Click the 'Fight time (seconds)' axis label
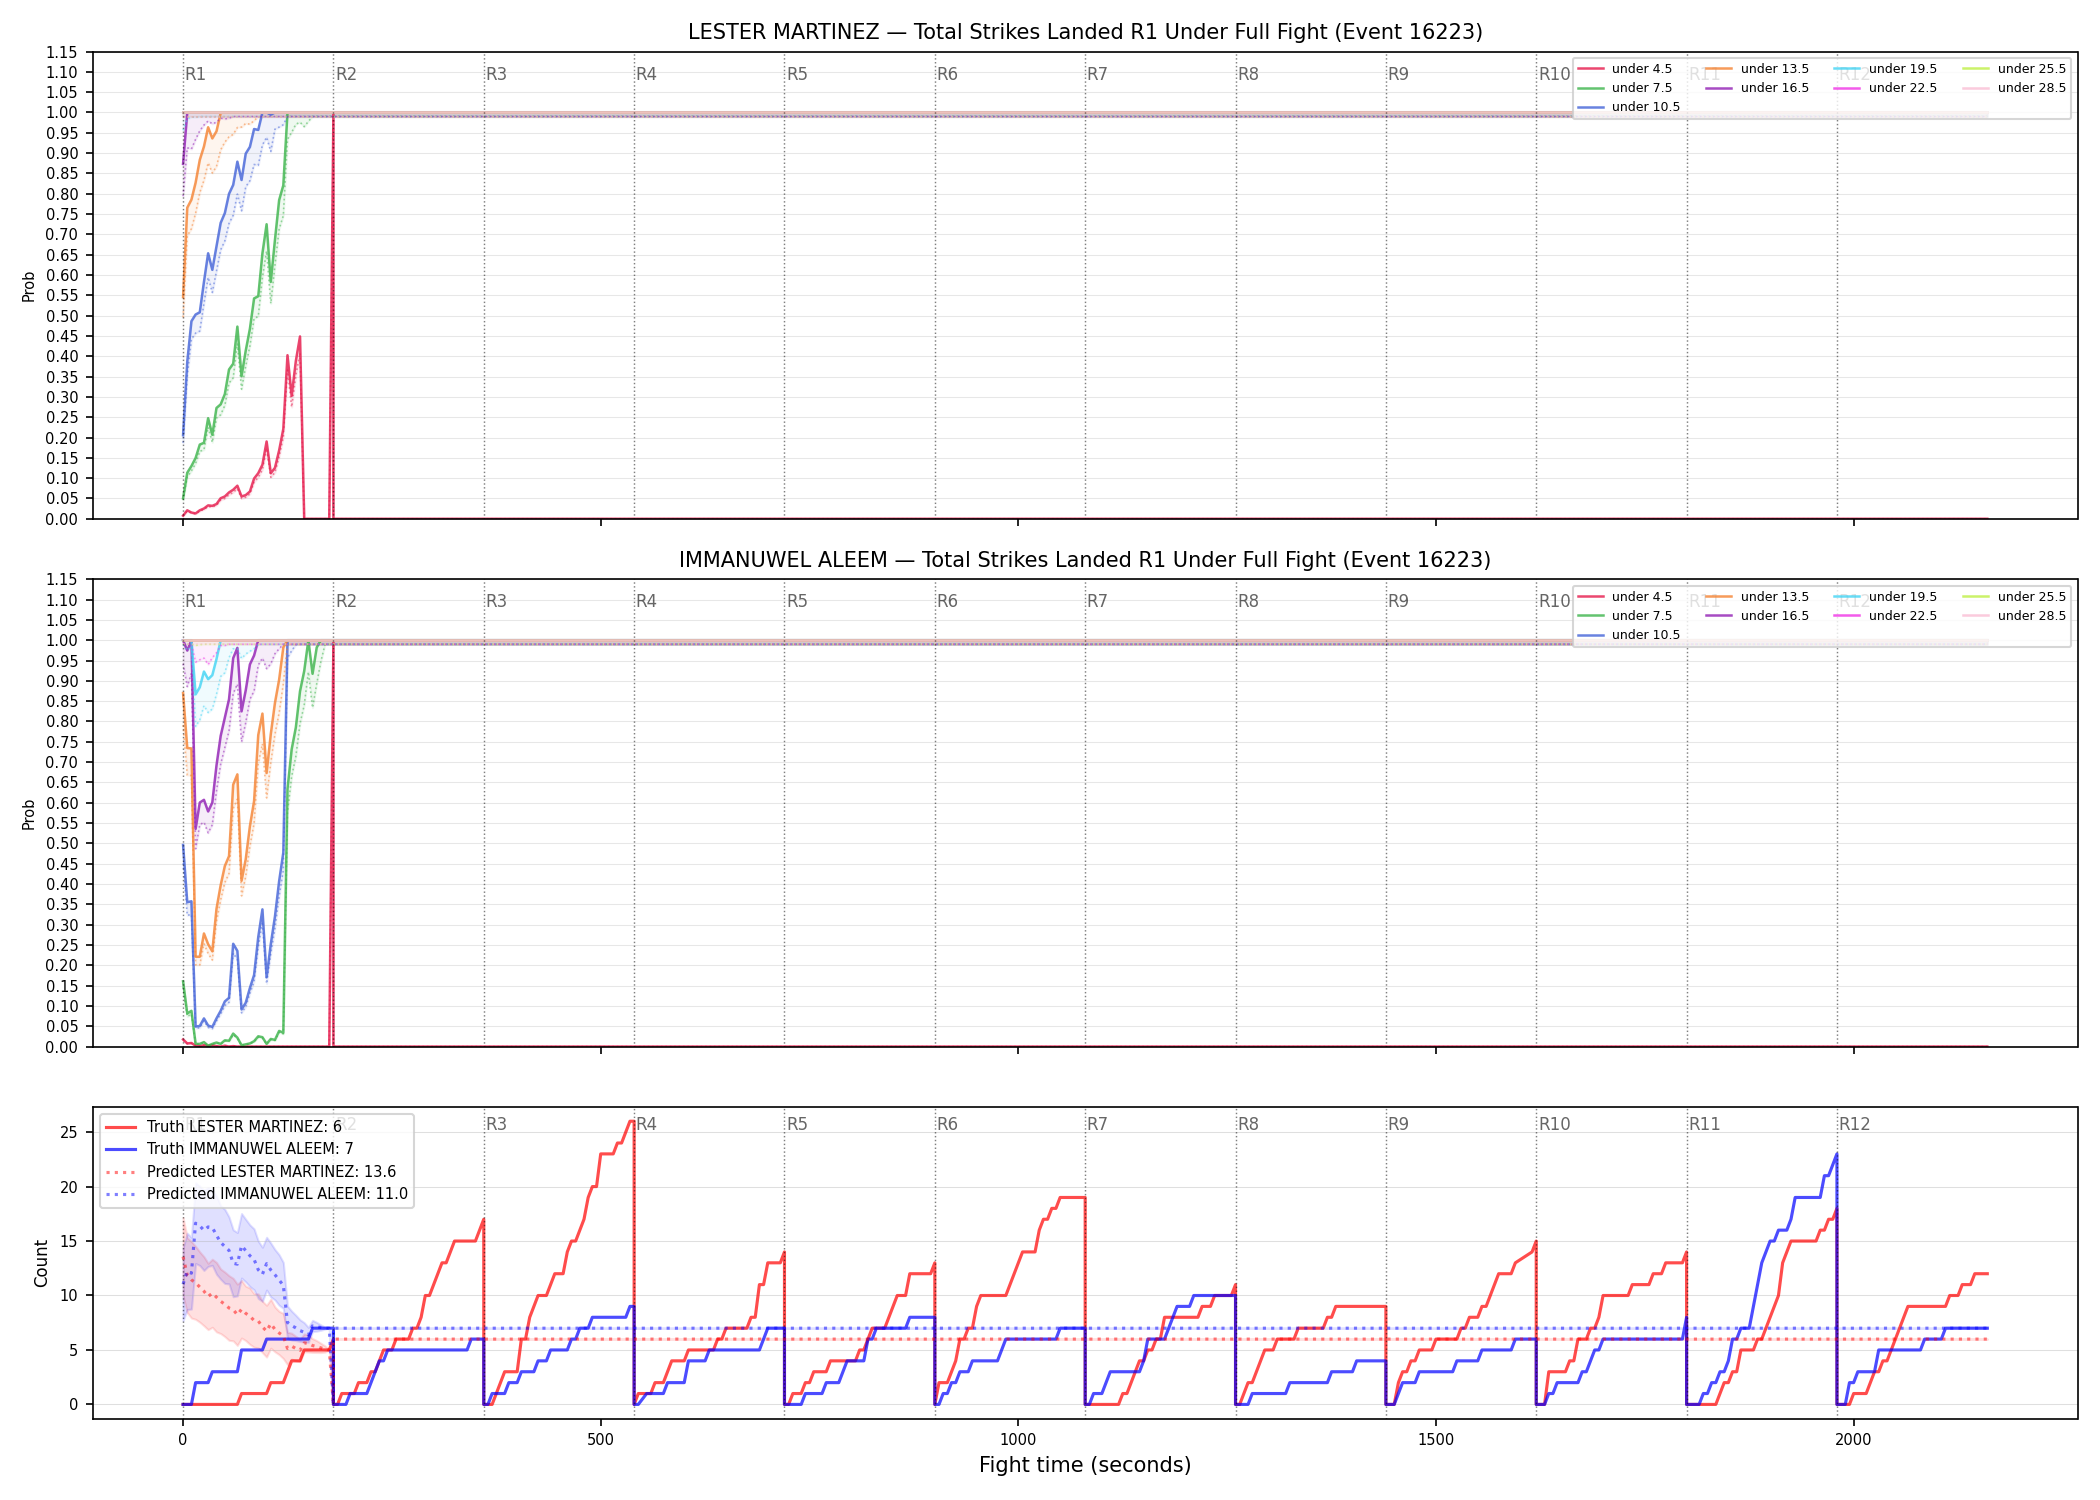 coord(1085,1465)
